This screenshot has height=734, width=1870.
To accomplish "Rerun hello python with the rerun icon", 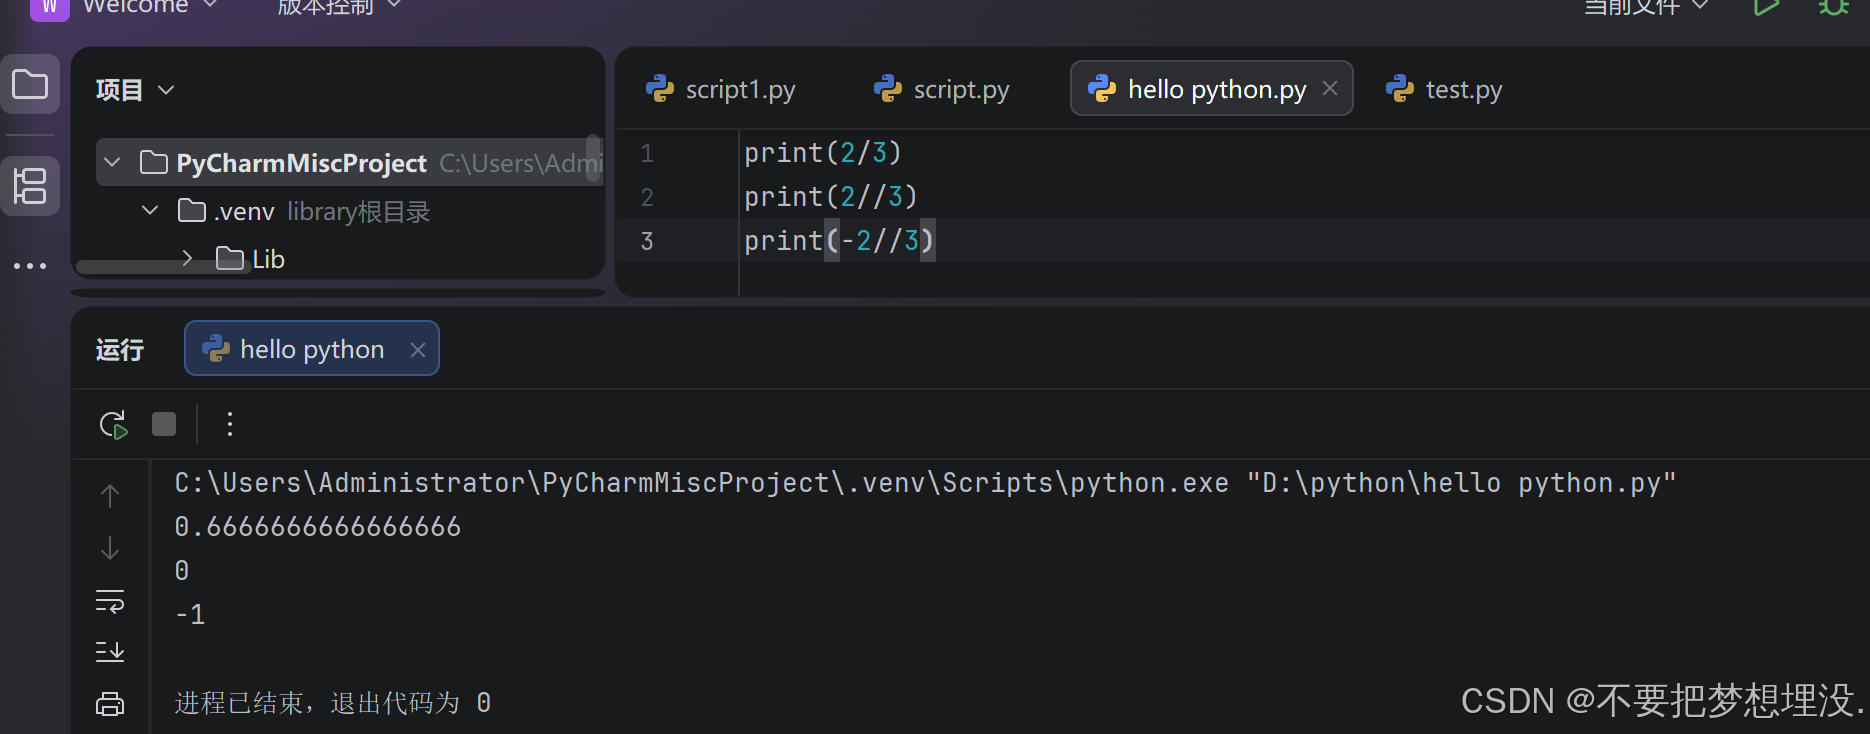I will [113, 425].
